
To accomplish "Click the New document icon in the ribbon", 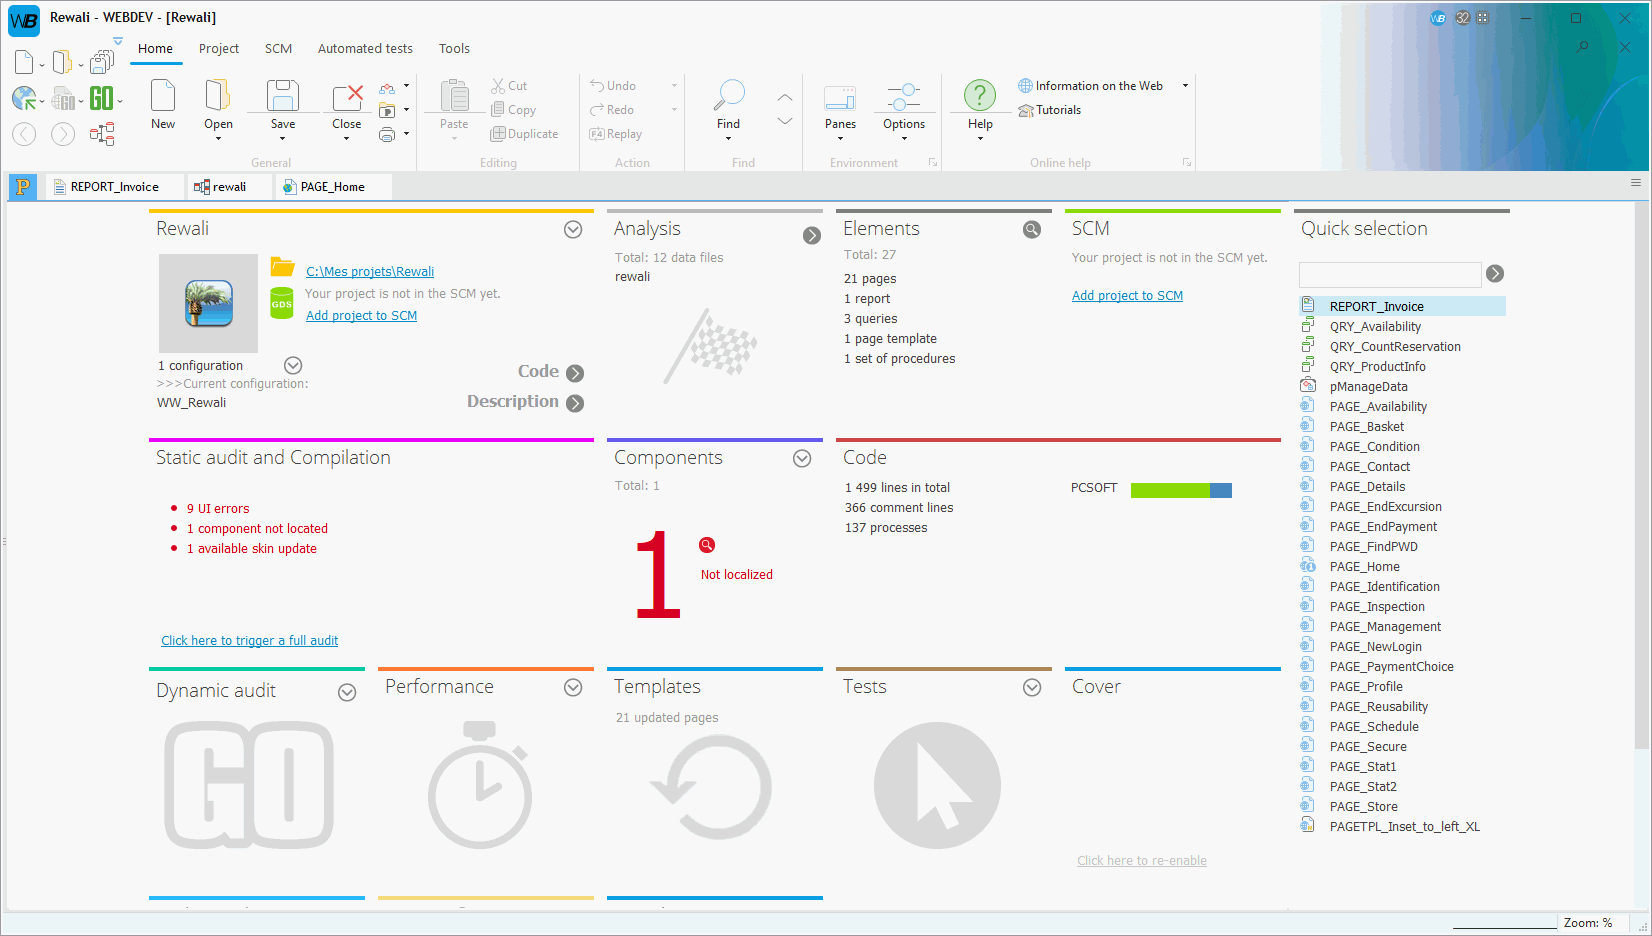I will coord(163,96).
